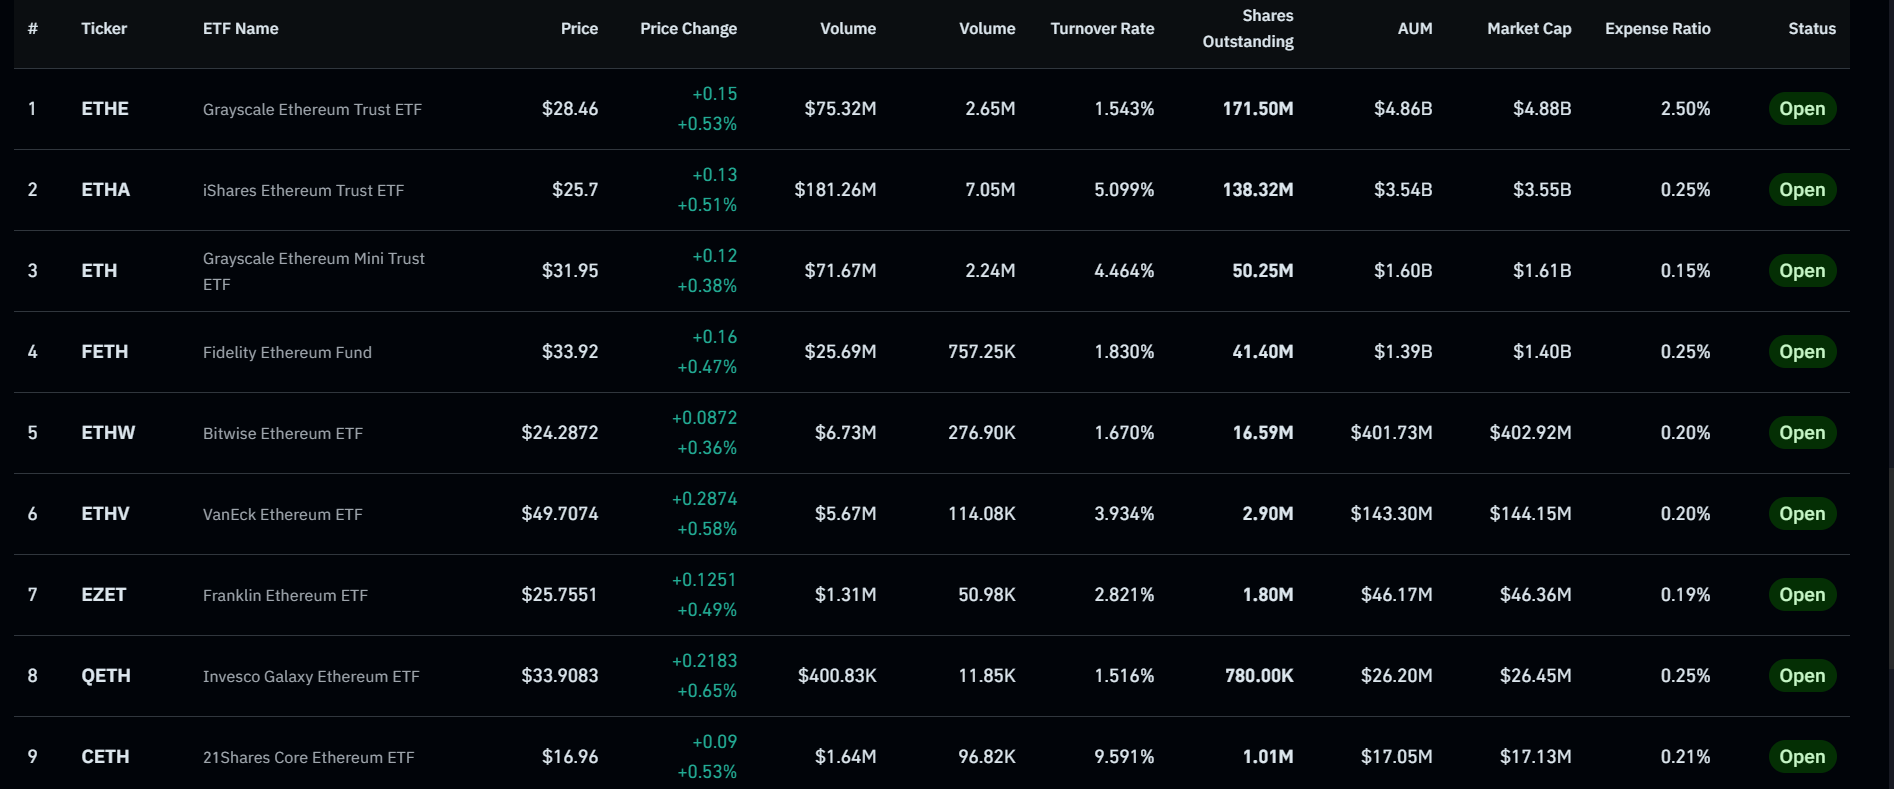Open the FETH ticker
This screenshot has width=1894, height=789.
point(105,352)
